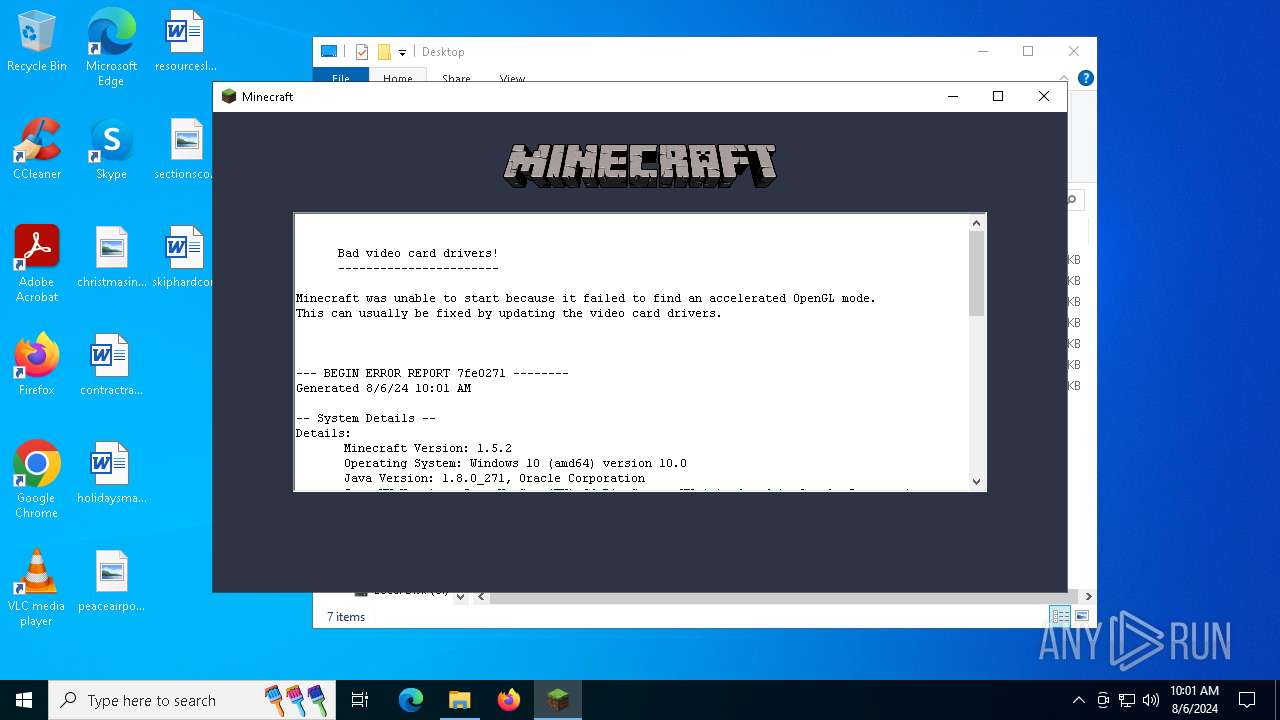
Task: Switch Explorer to details view icon
Action: (x=1060, y=616)
